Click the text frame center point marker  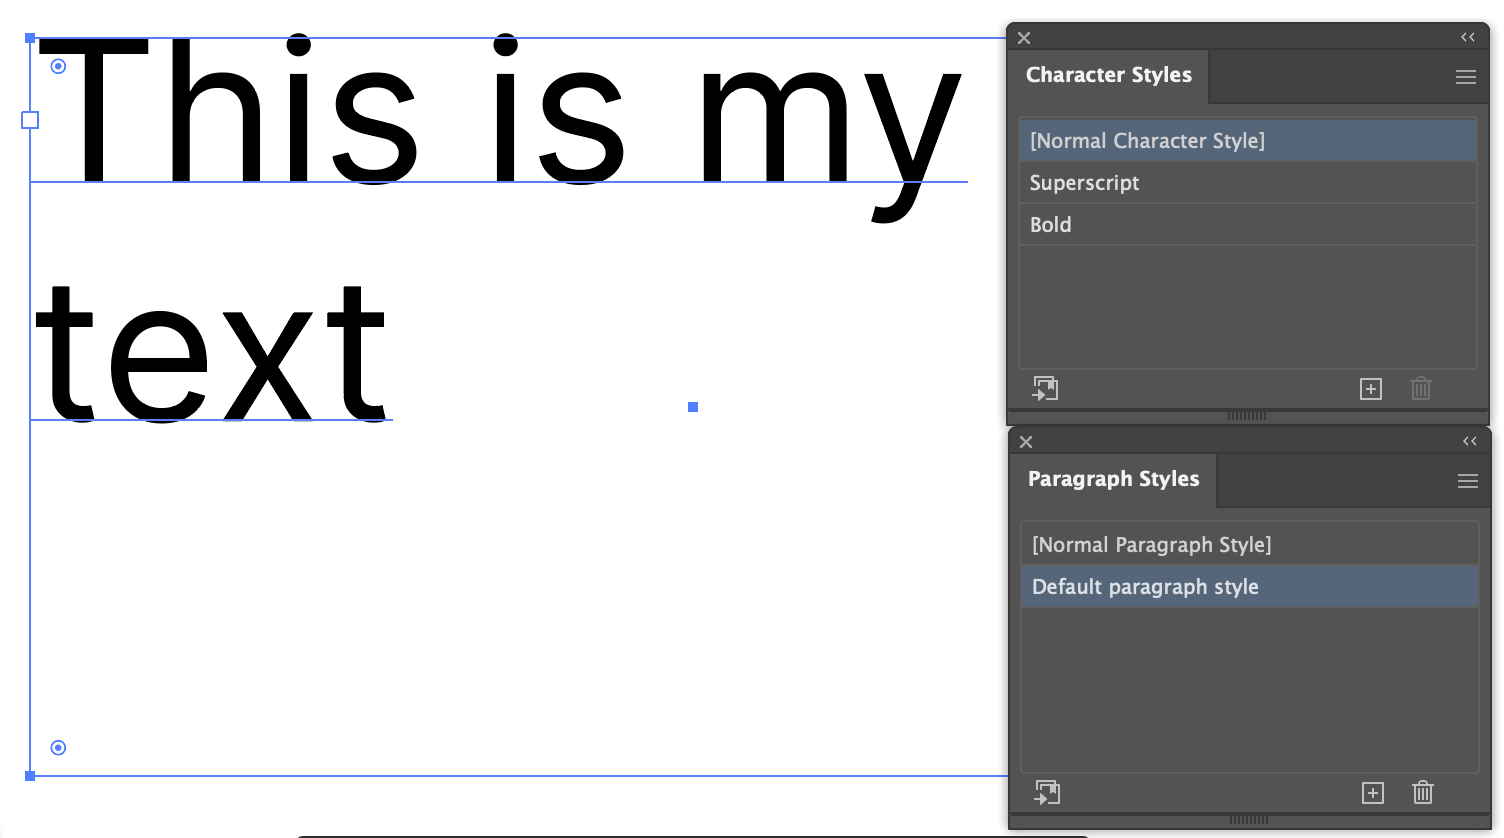(693, 407)
